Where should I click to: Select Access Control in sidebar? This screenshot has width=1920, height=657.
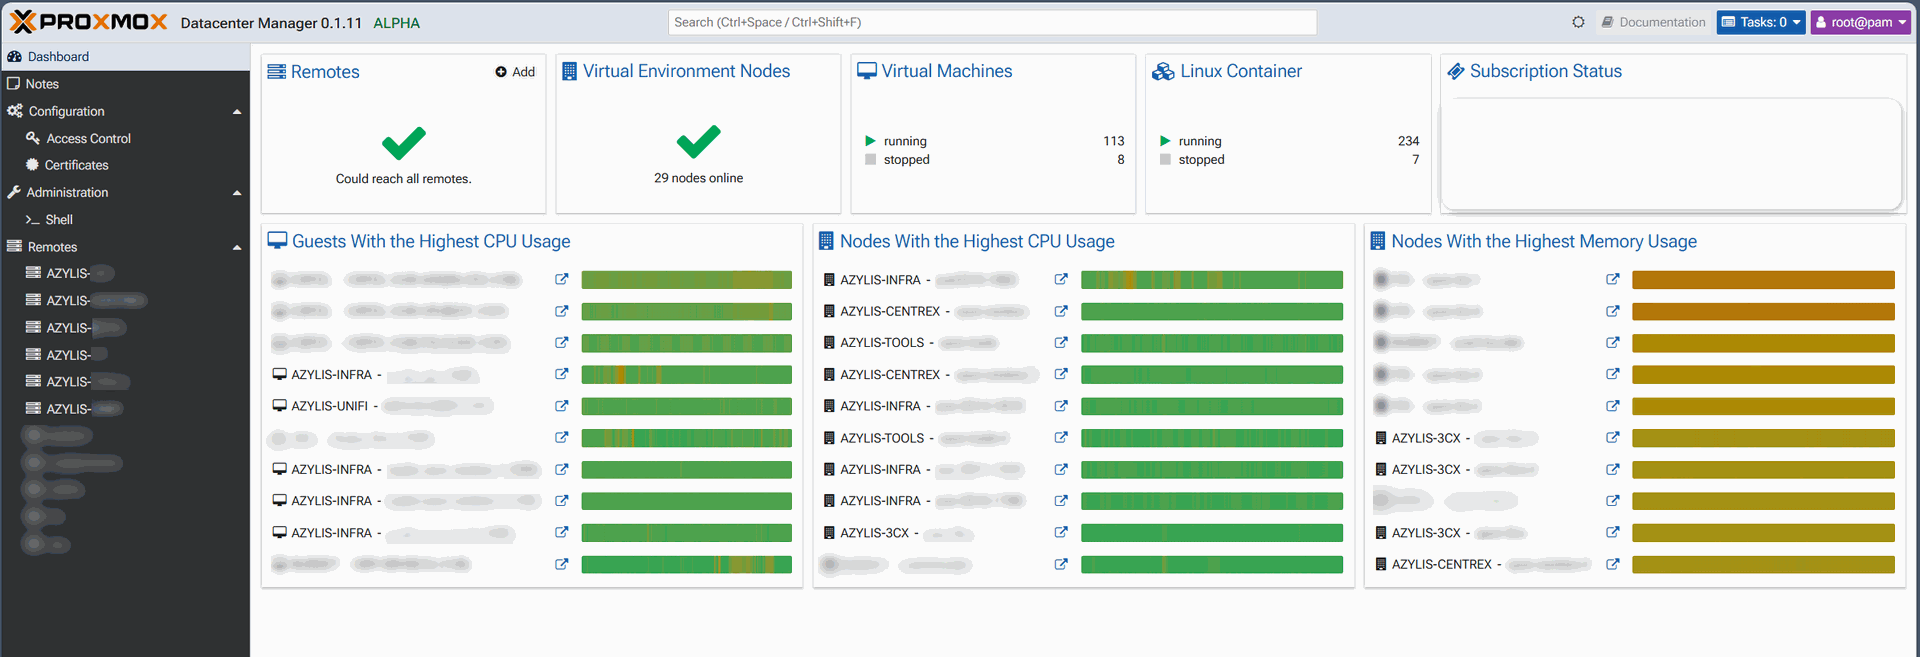[88, 139]
